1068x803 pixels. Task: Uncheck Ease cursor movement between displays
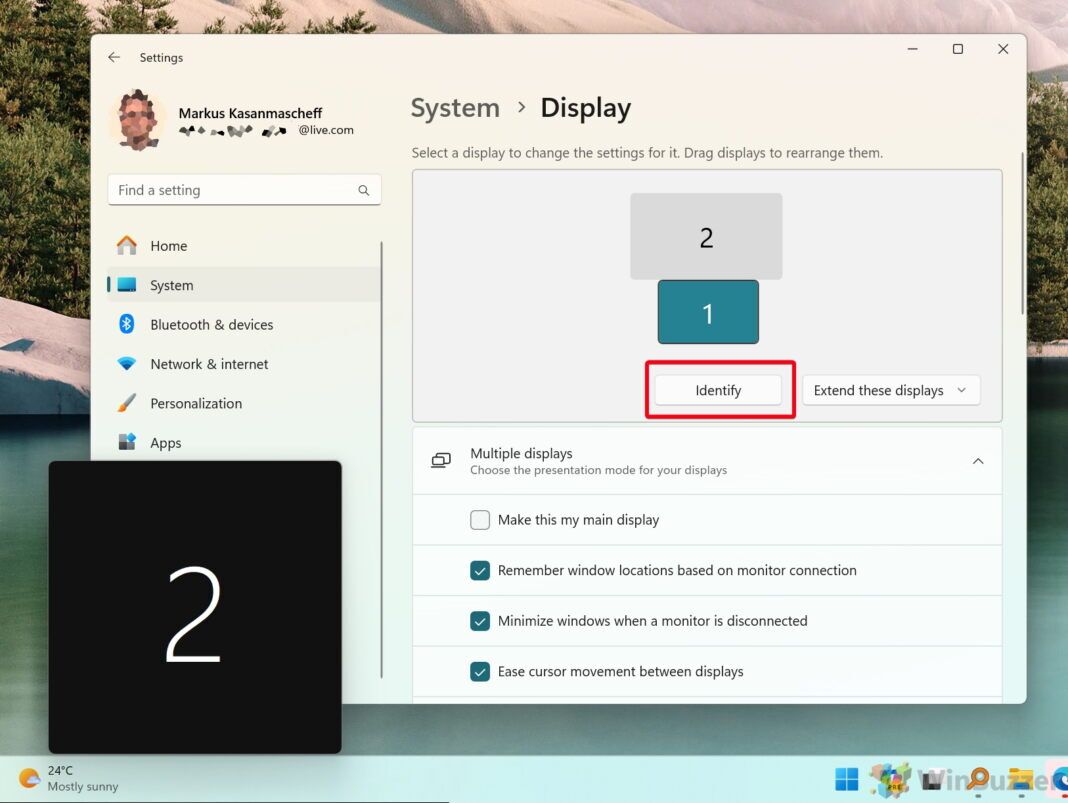click(480, 672)
